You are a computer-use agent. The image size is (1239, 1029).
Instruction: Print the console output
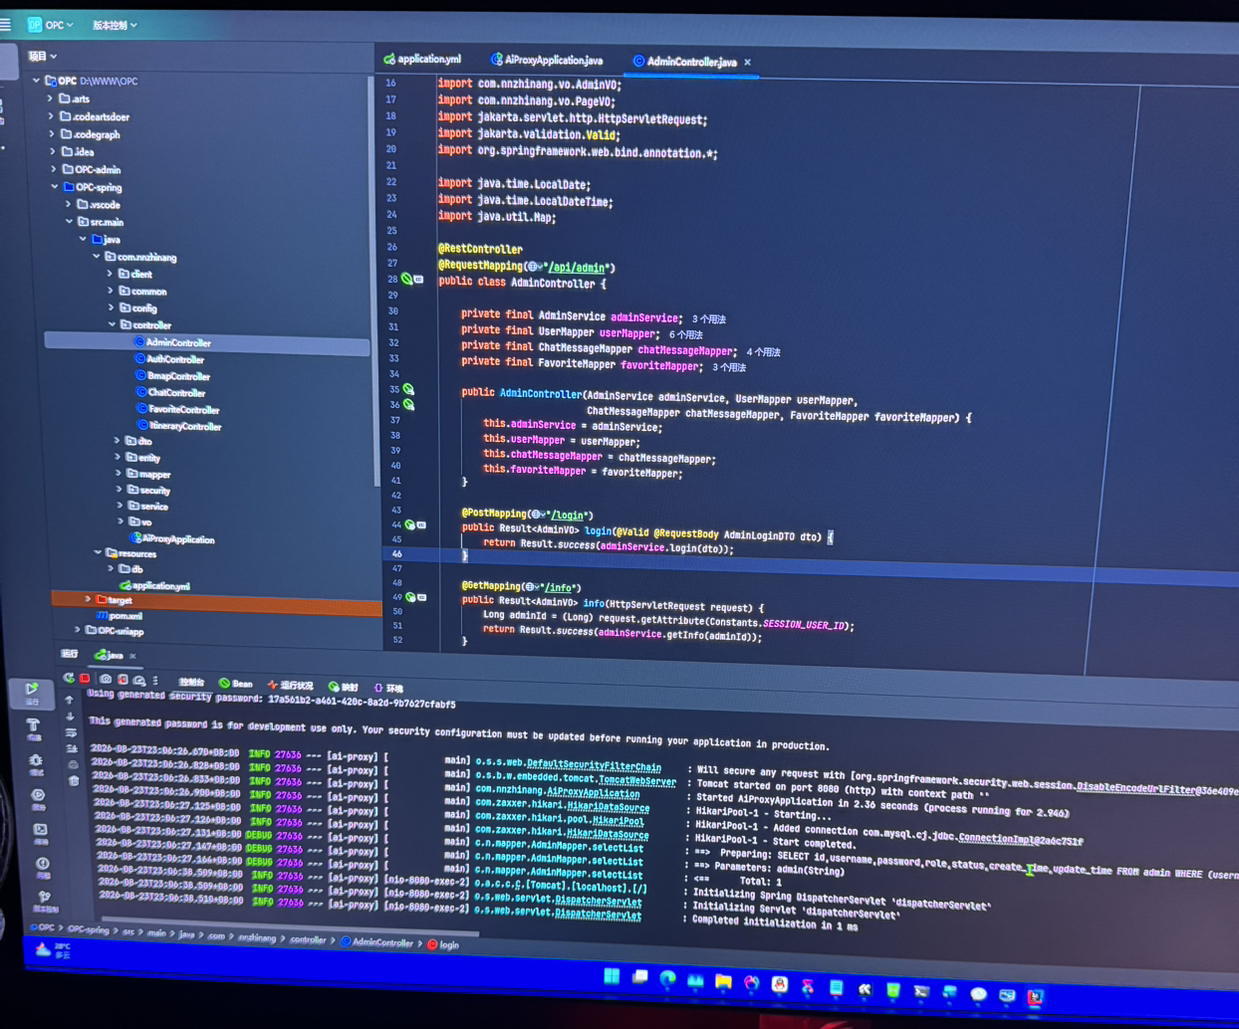click(73, 765)
